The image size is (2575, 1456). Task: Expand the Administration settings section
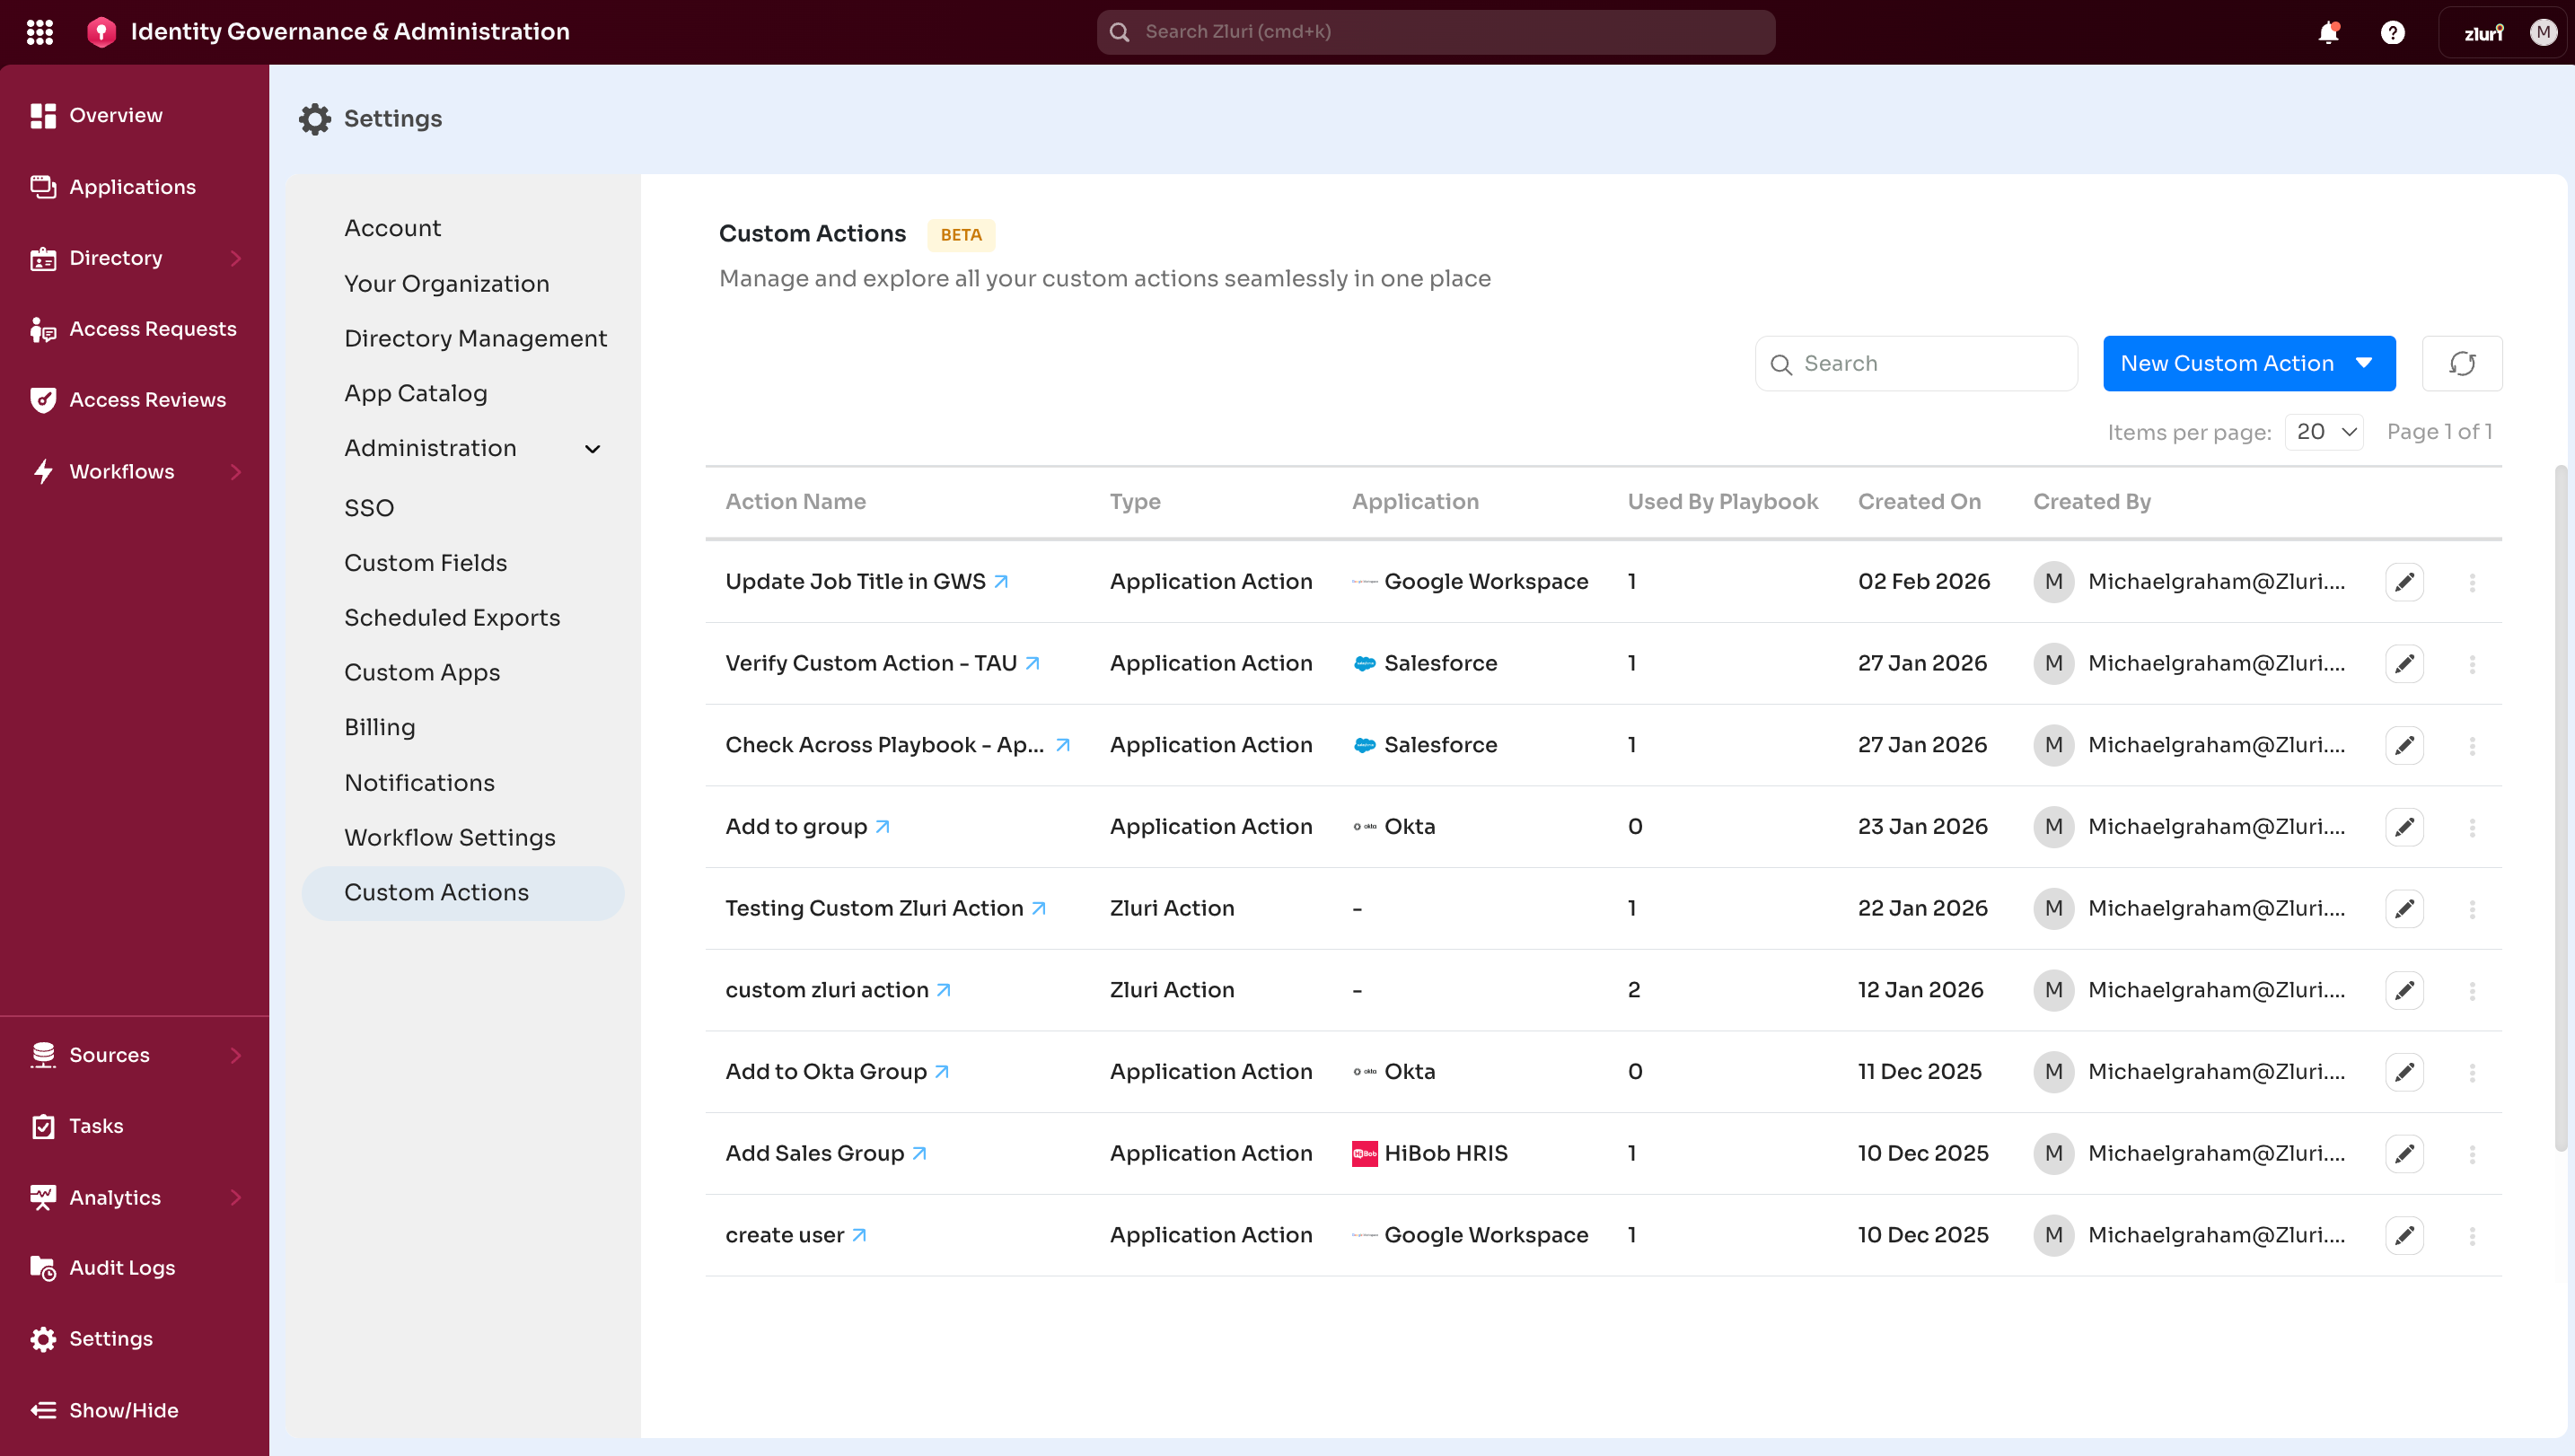pyautogui.click(x=592, y=448)
